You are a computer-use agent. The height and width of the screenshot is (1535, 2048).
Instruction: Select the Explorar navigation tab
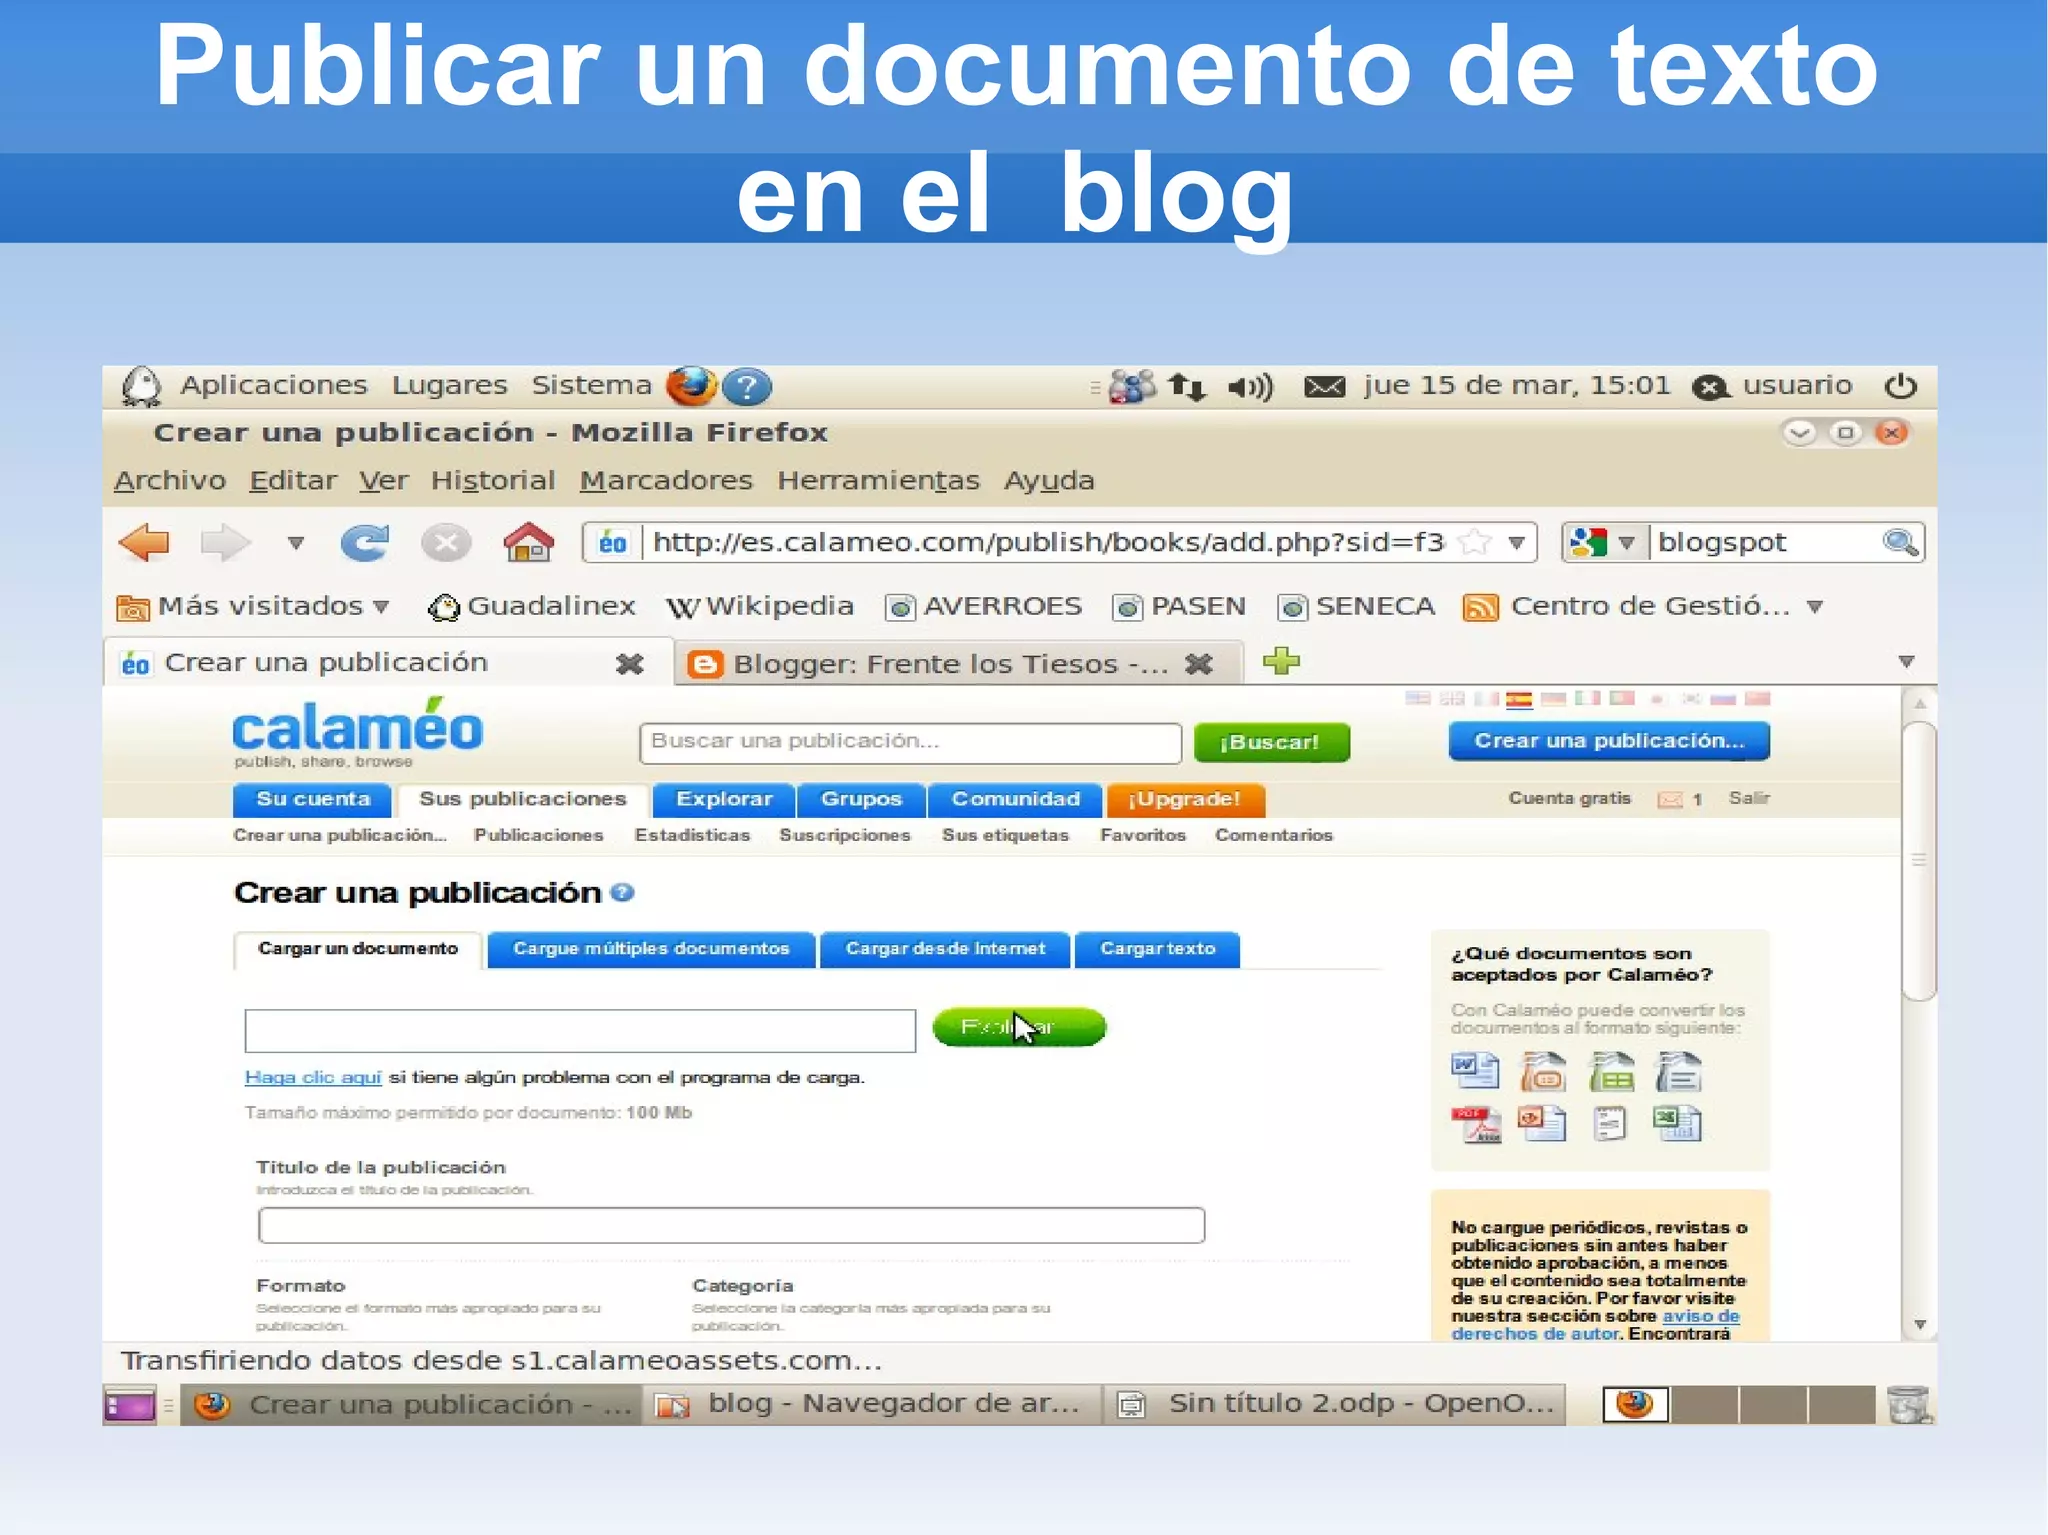(x=724, y=799)
